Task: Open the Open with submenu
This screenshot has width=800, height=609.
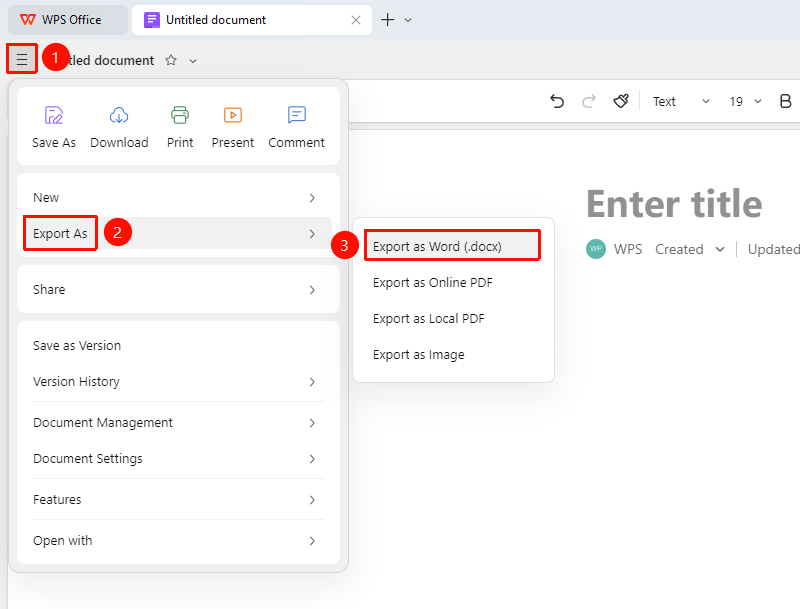Action: pos(178,541)
